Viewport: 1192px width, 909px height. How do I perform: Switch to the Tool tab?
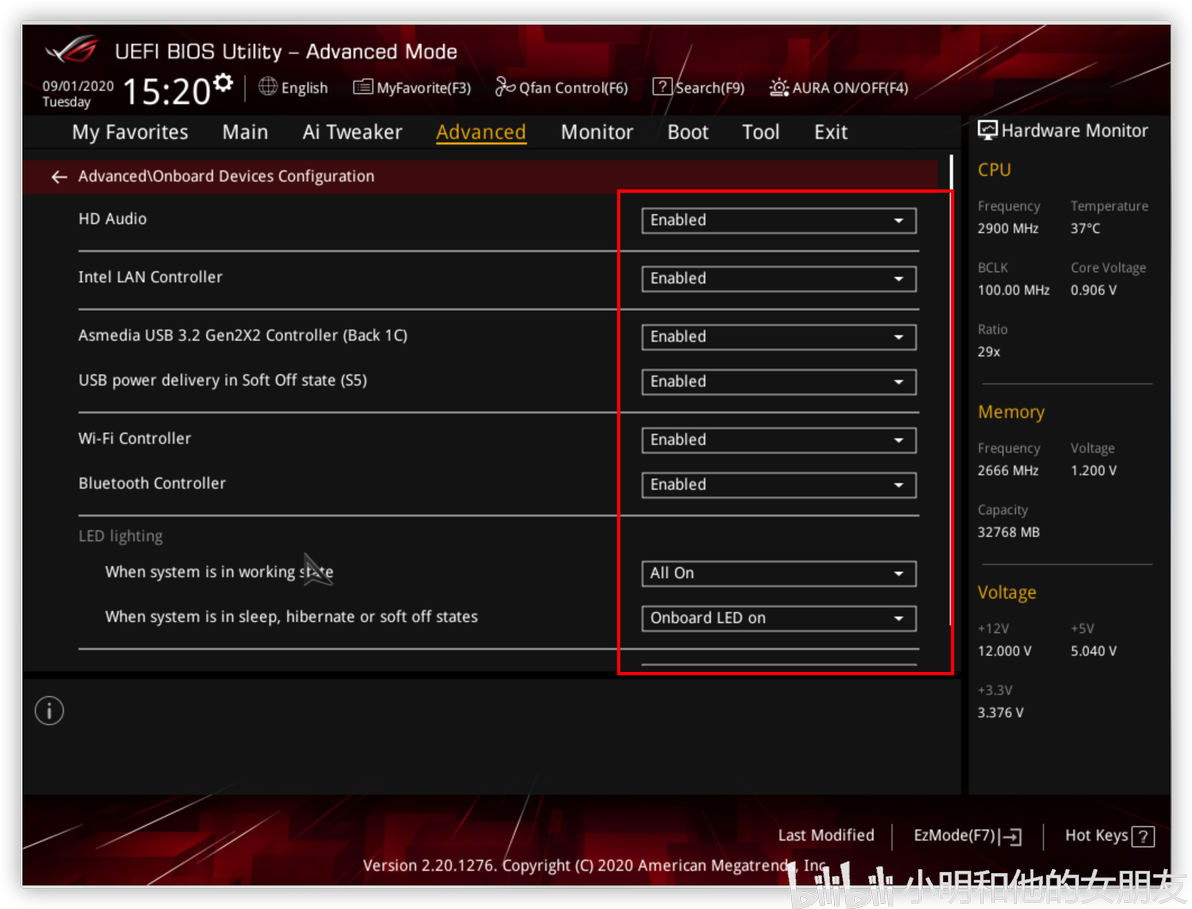coord(760,132)
